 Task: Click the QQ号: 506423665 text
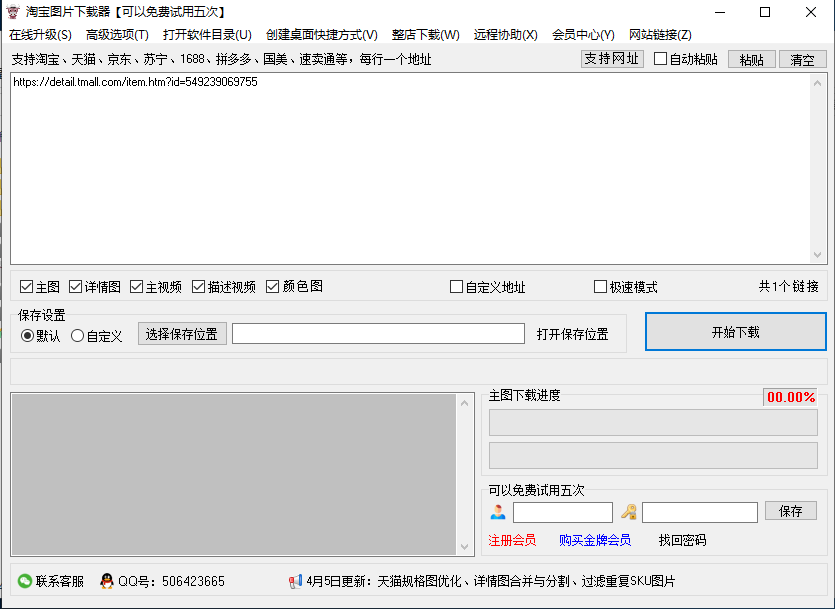coord(171,581)
